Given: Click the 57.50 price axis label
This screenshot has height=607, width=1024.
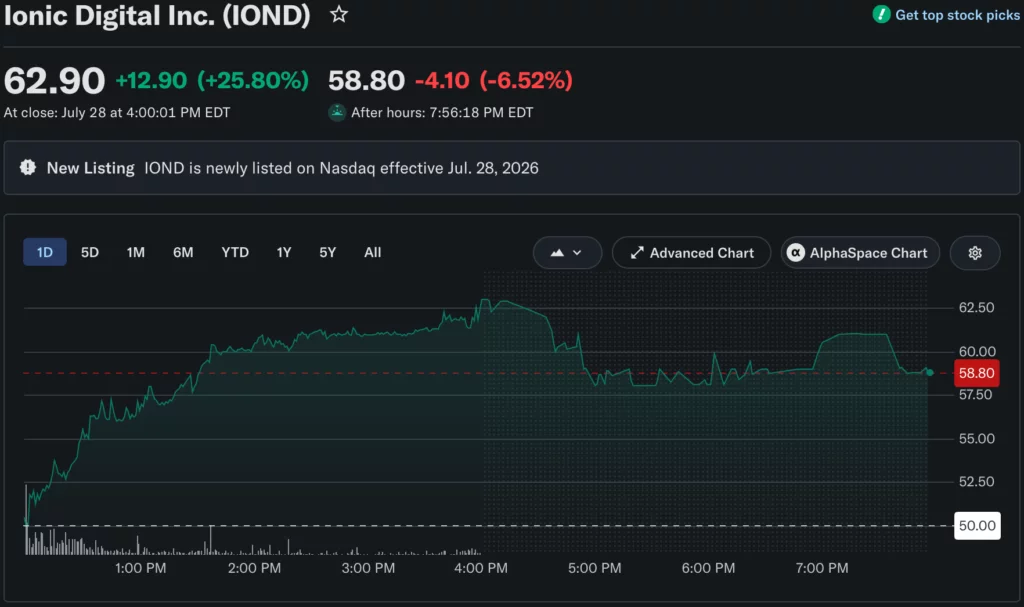Looking at the screenshot, I should click(x=975, y=395).
